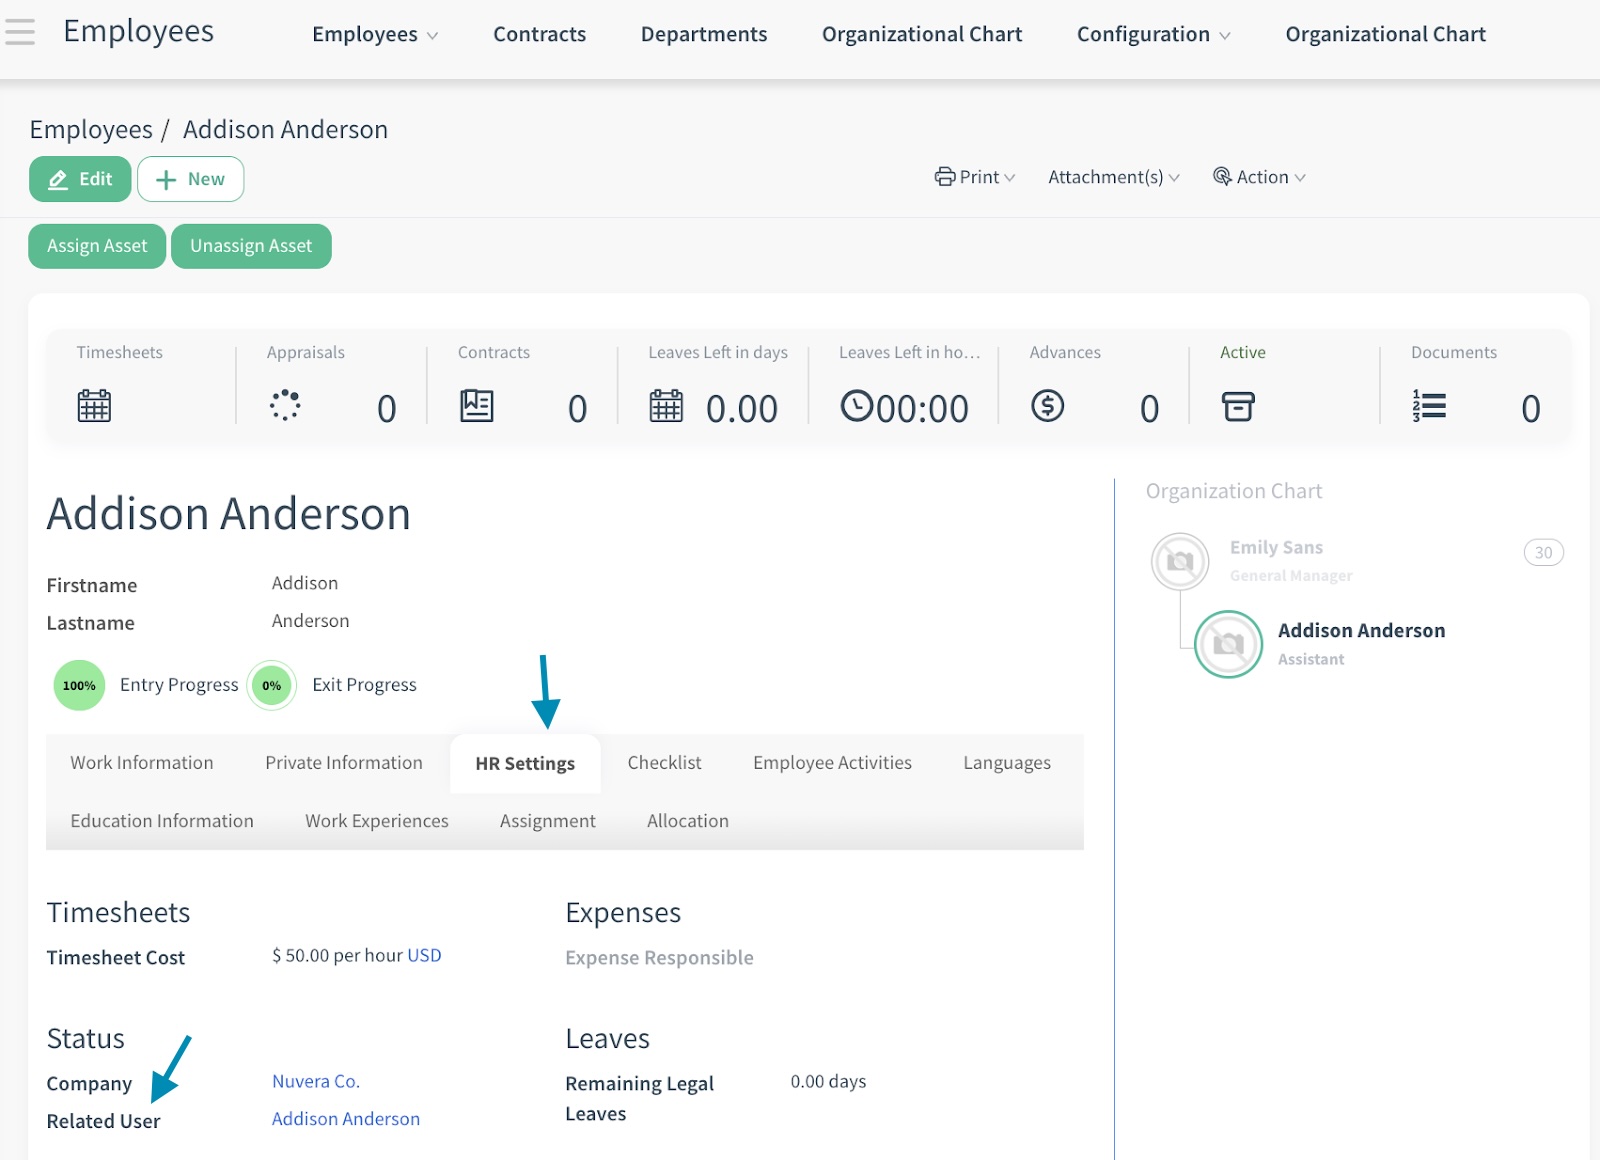Open Contracts stat icon
The height and width of the screenshot is (1160, 1600).
point(476,405)
